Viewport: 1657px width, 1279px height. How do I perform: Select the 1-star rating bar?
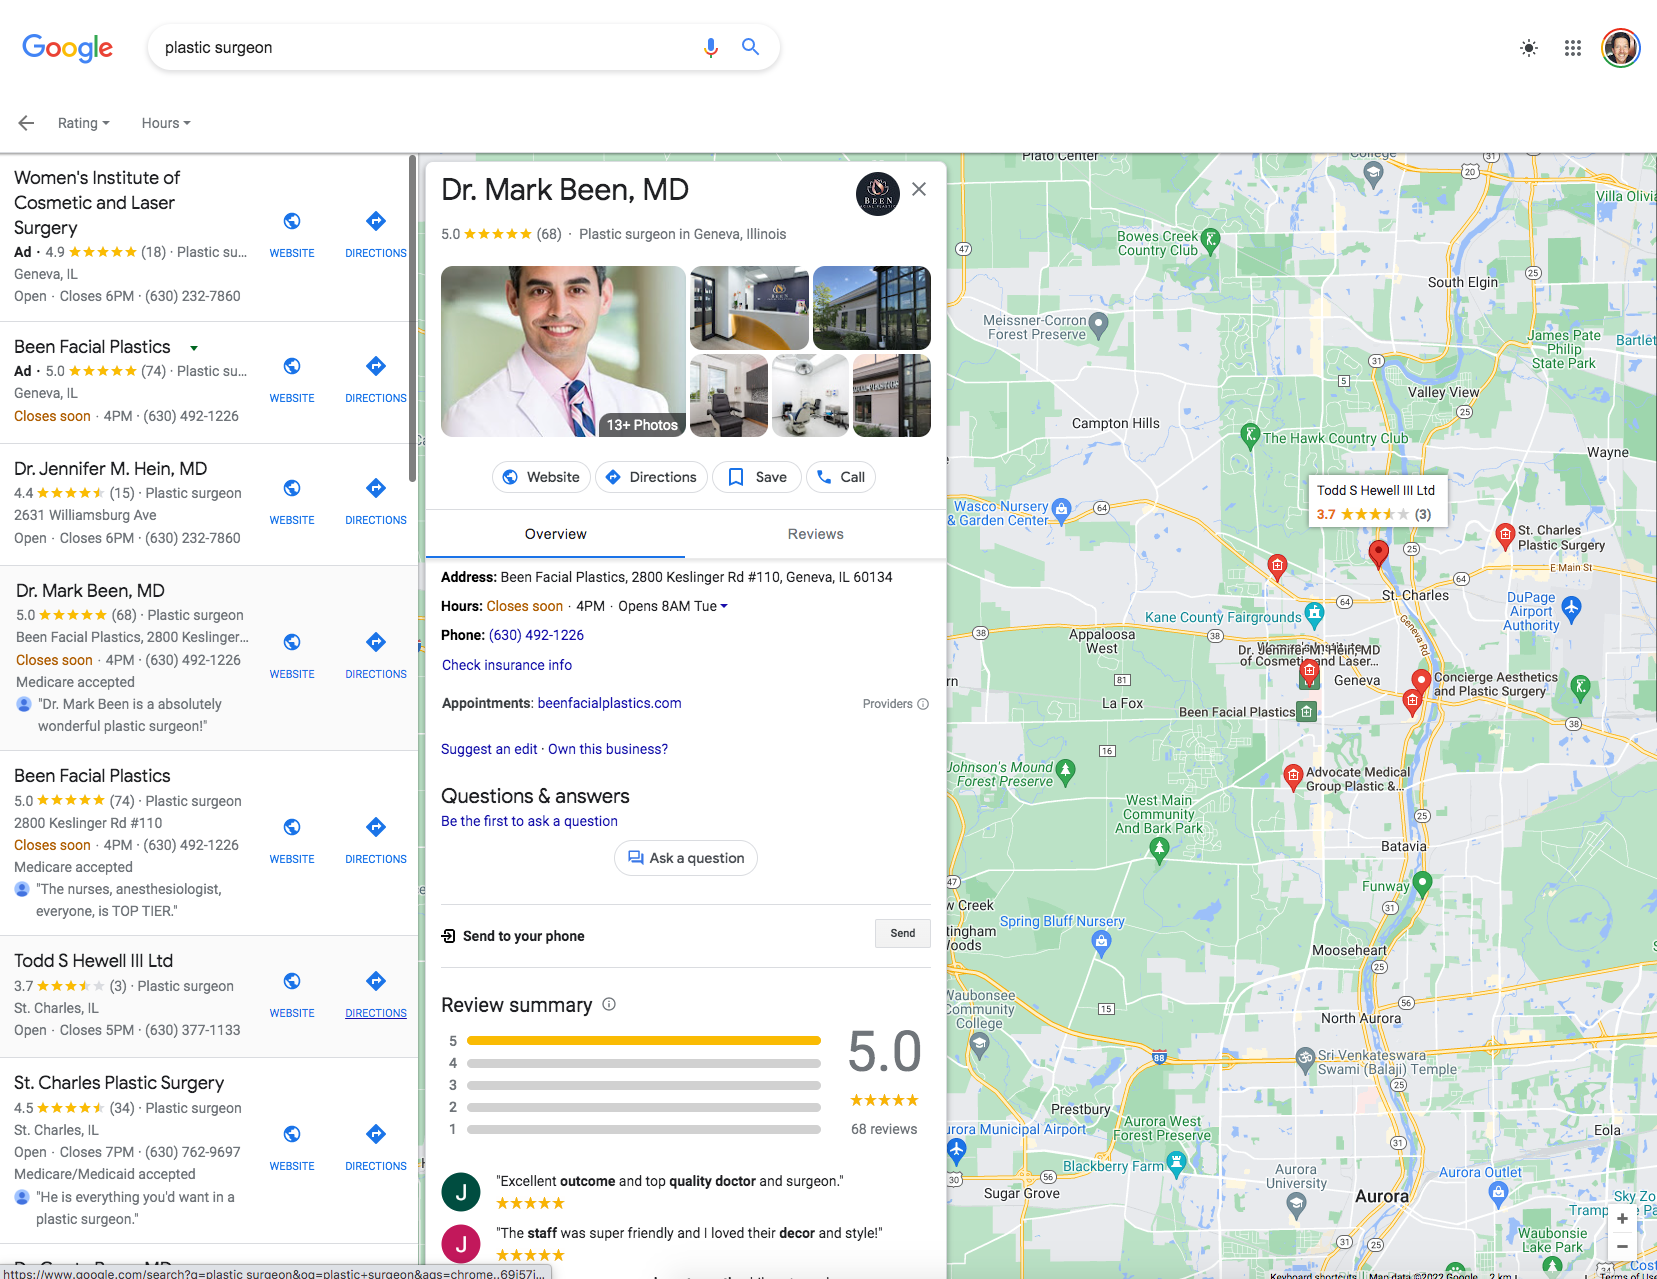644,1129
